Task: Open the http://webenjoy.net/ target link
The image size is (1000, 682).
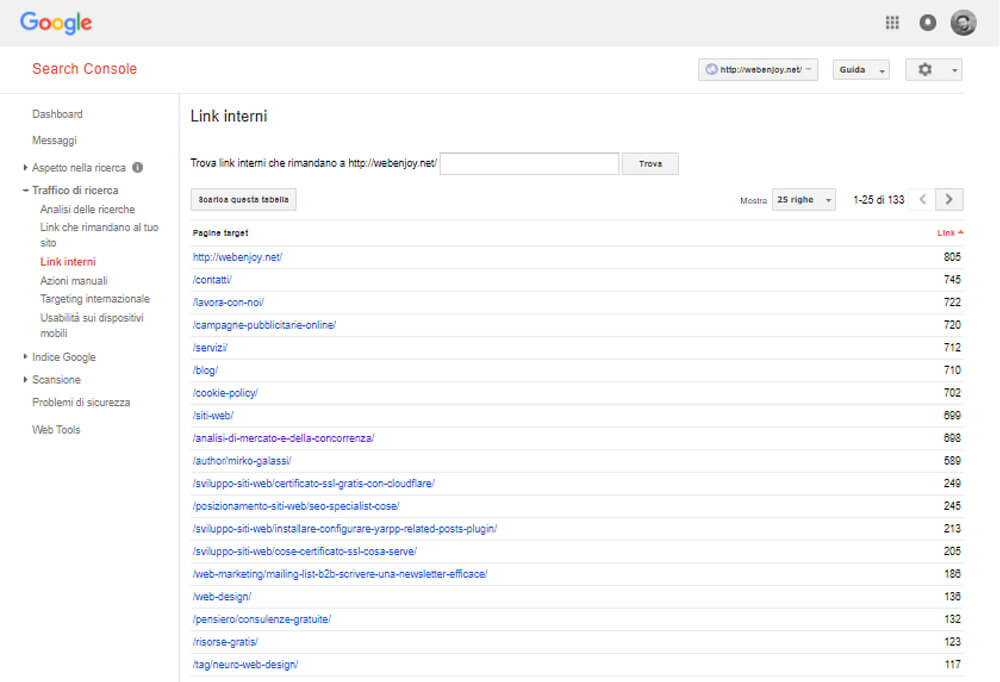Action: 237,257
